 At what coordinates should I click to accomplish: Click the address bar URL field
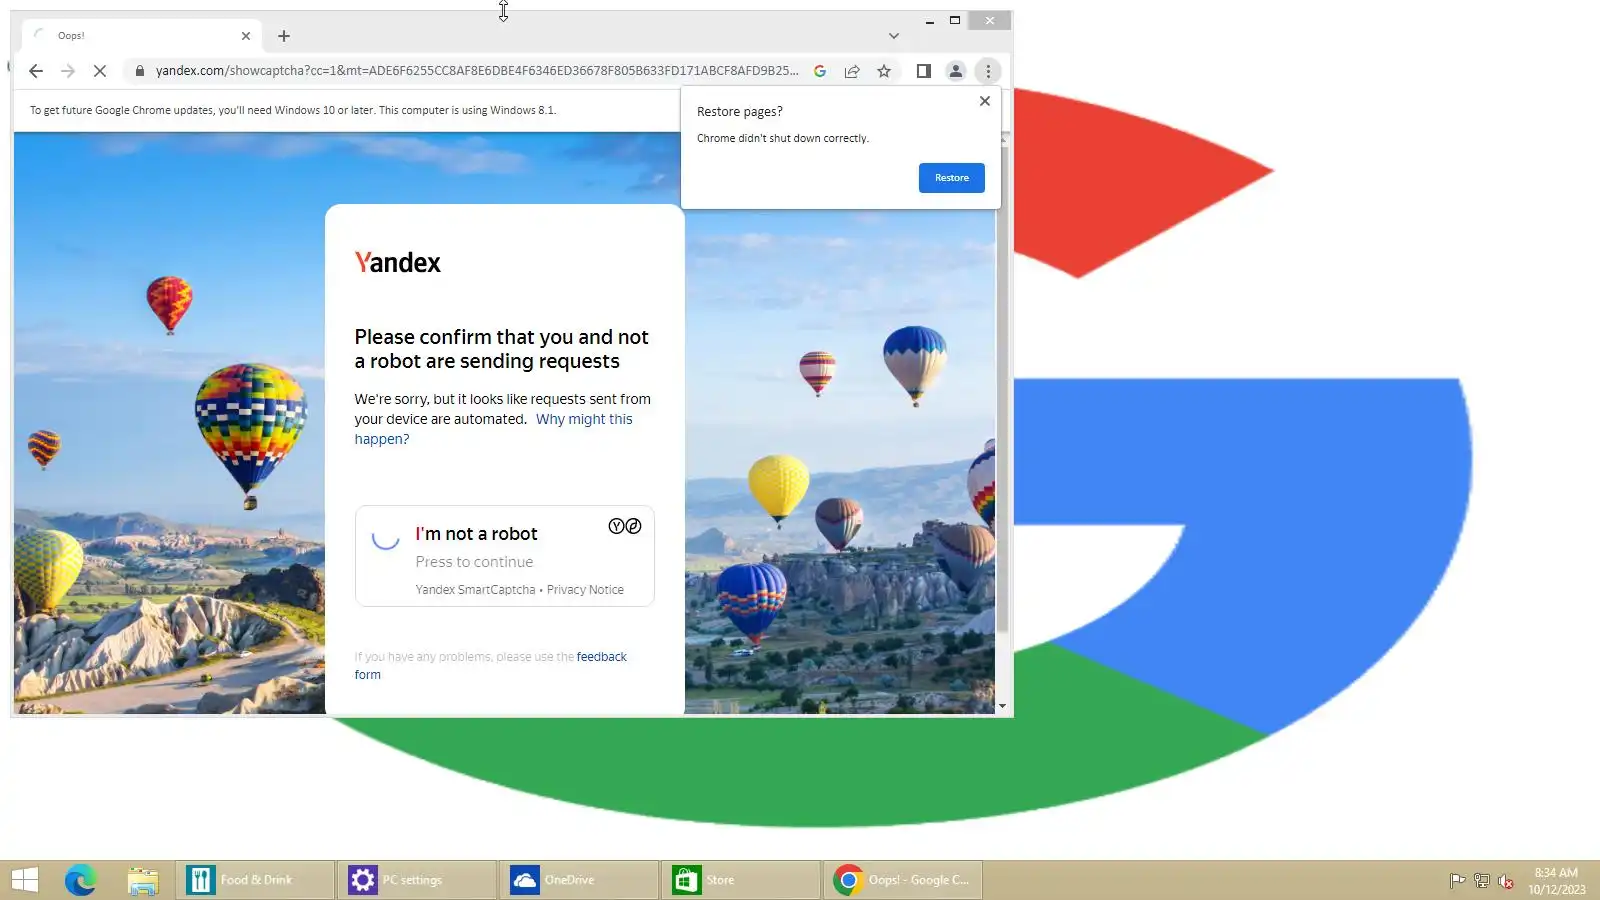click(477, 71)
